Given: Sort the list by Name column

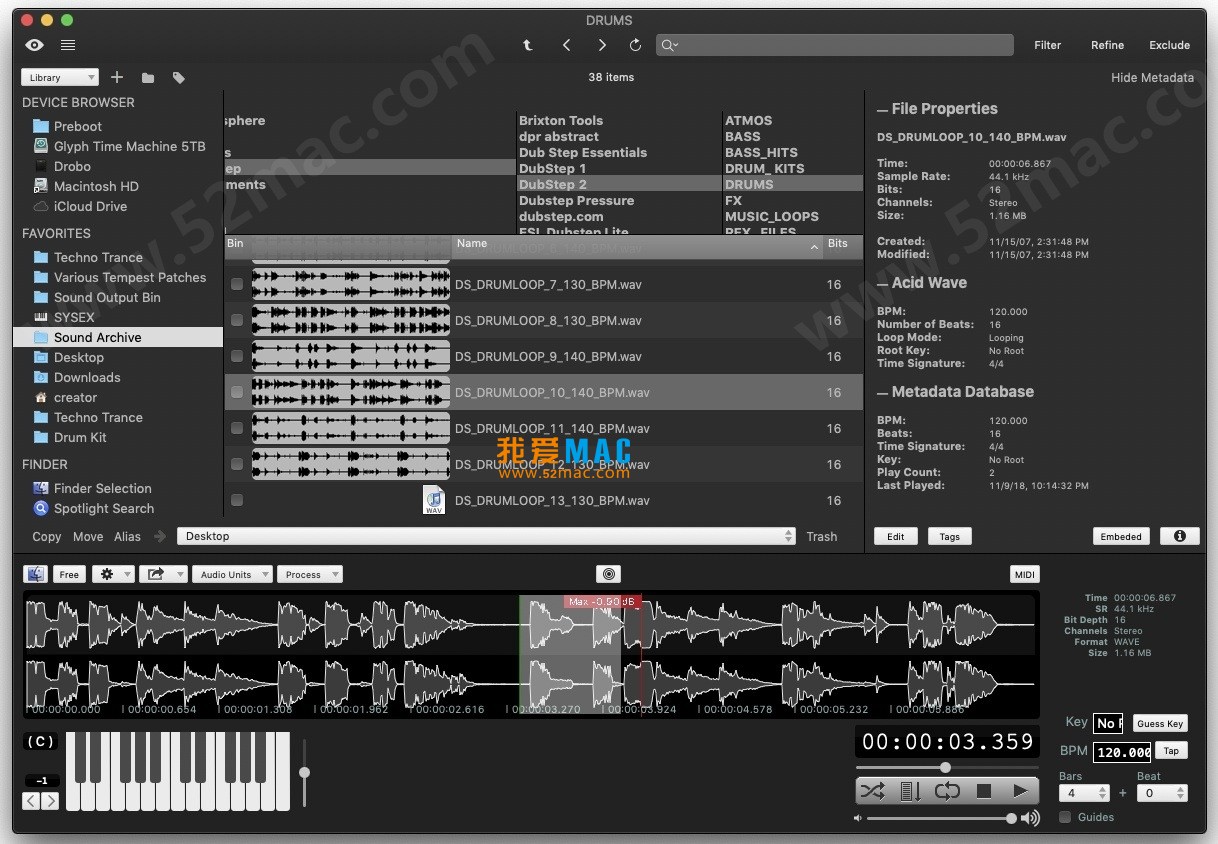Looking at the screenshot, I should 638,244.
